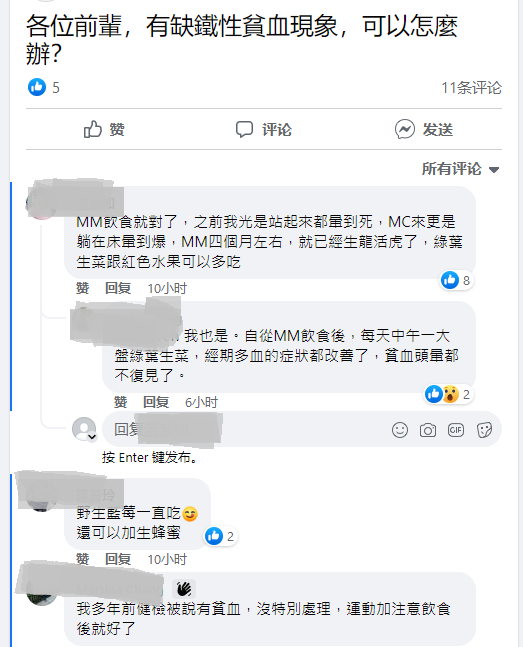Screen dimensions: 523x647
Task: Switch profile using the reply avatar chevron
Action: [x=92, y=437]
